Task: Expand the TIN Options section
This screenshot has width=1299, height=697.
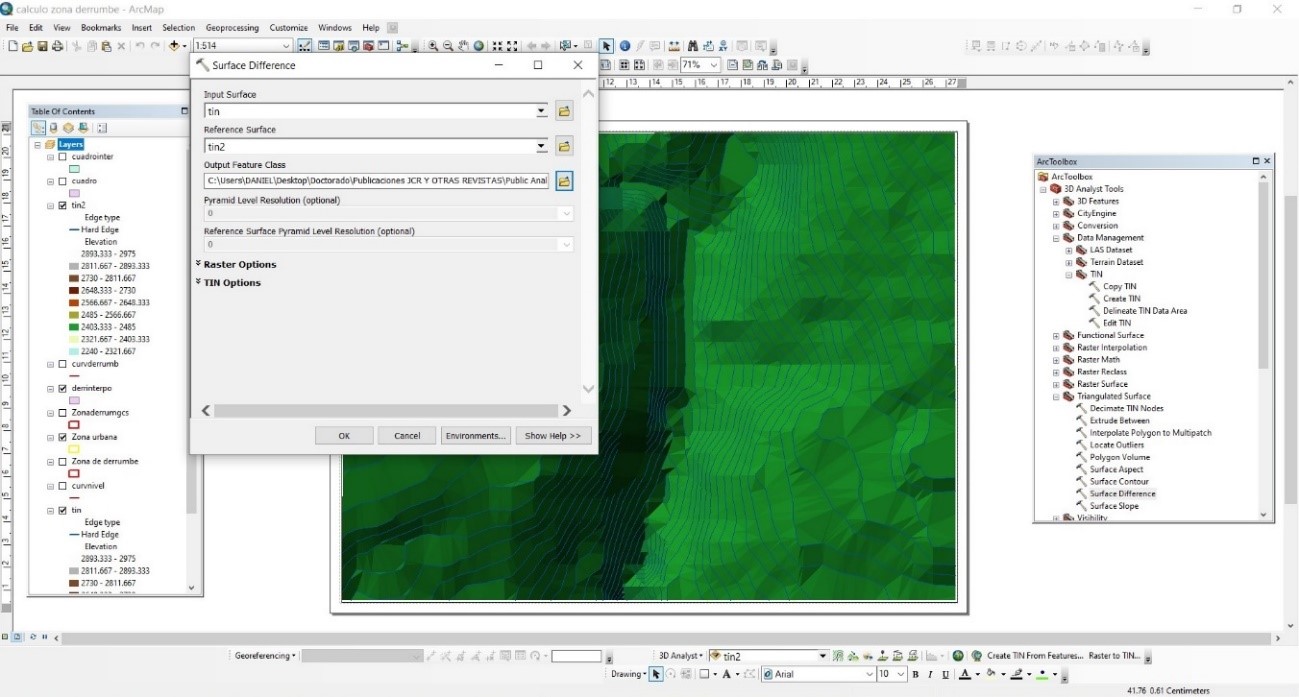Action: (x=232, y=283)
